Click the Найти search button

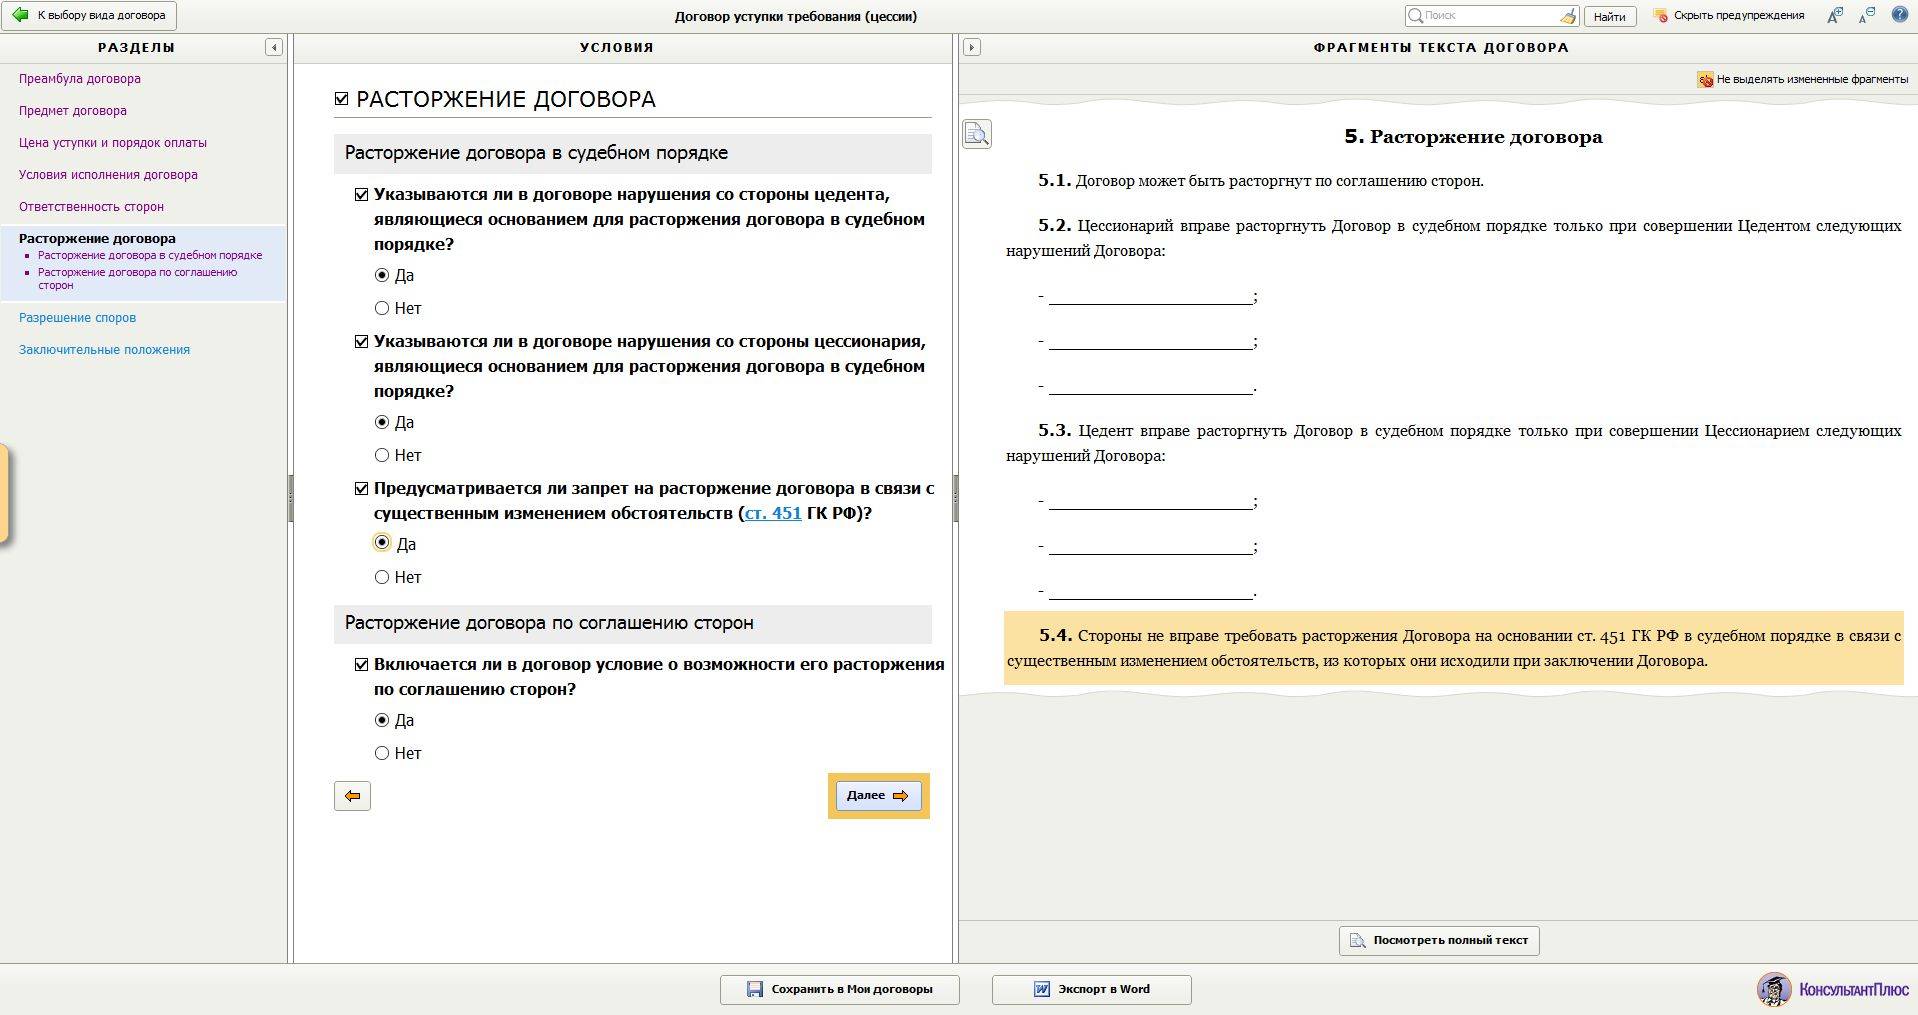pos(1609,16)
